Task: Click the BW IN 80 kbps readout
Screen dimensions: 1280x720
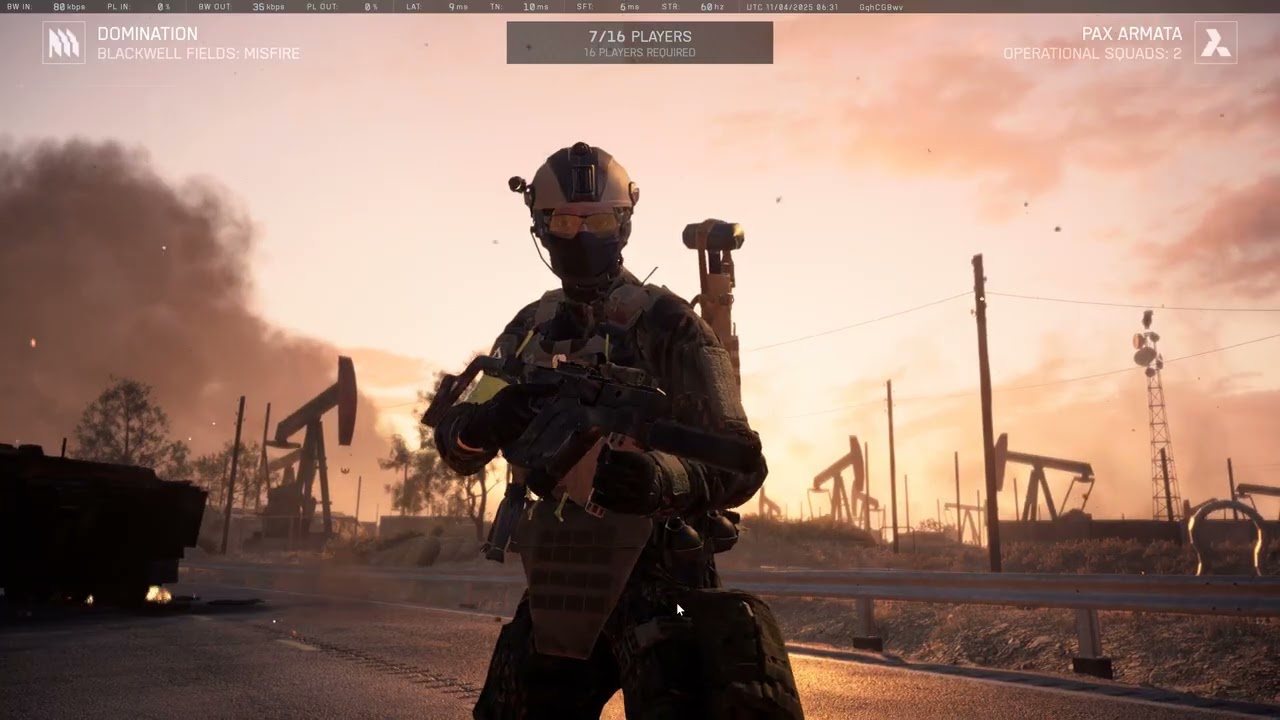Action: point(46,7)
